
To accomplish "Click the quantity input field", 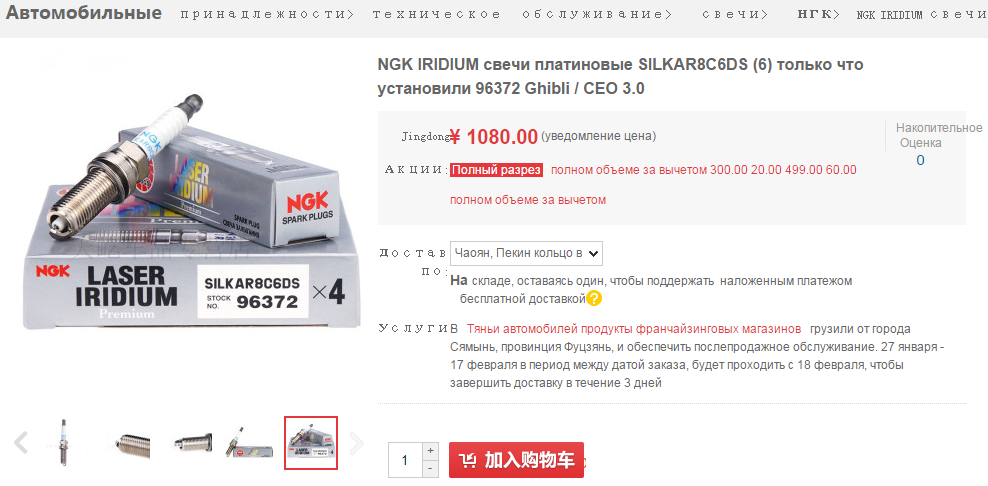I will [x=405, y=460].
